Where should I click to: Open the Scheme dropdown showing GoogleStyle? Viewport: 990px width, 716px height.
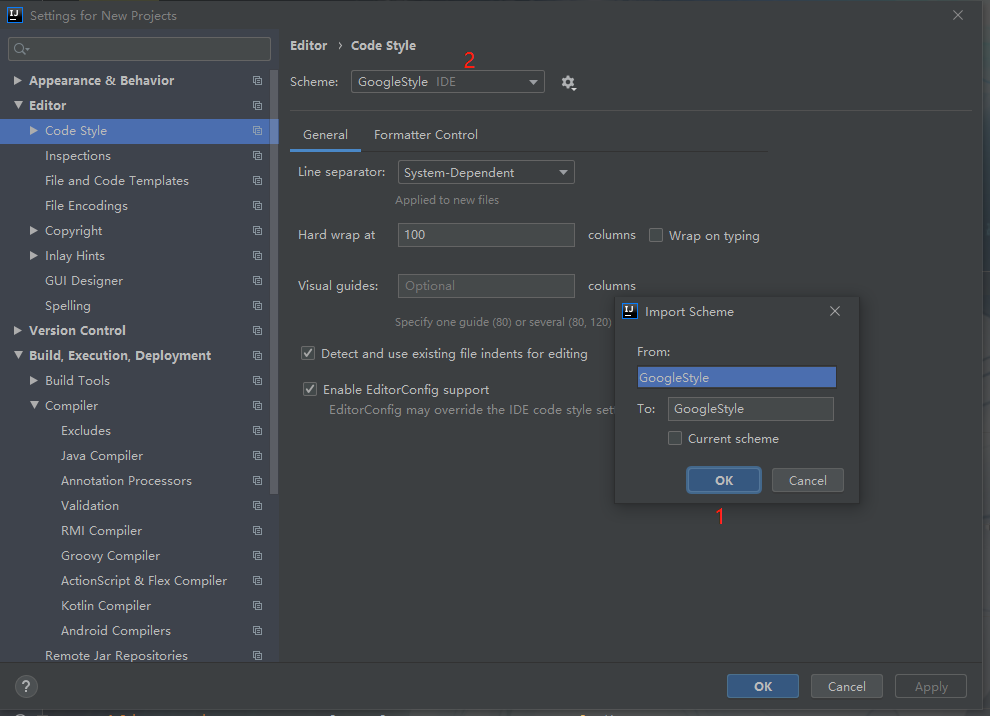[x=448, y=81]
